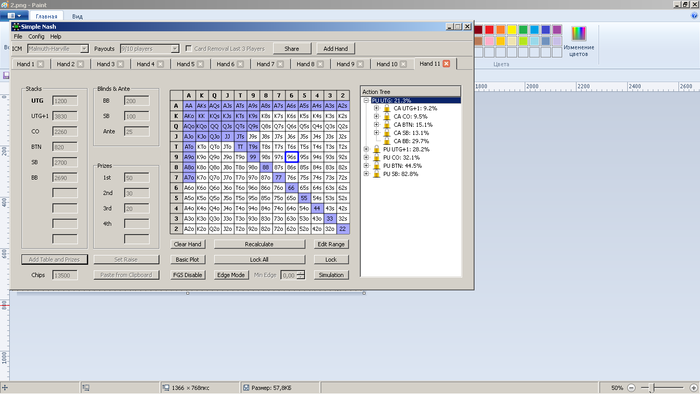Open the Payouts players dropdown
Viewport: 700px width, 394px height.
click(x=175, y=49)
